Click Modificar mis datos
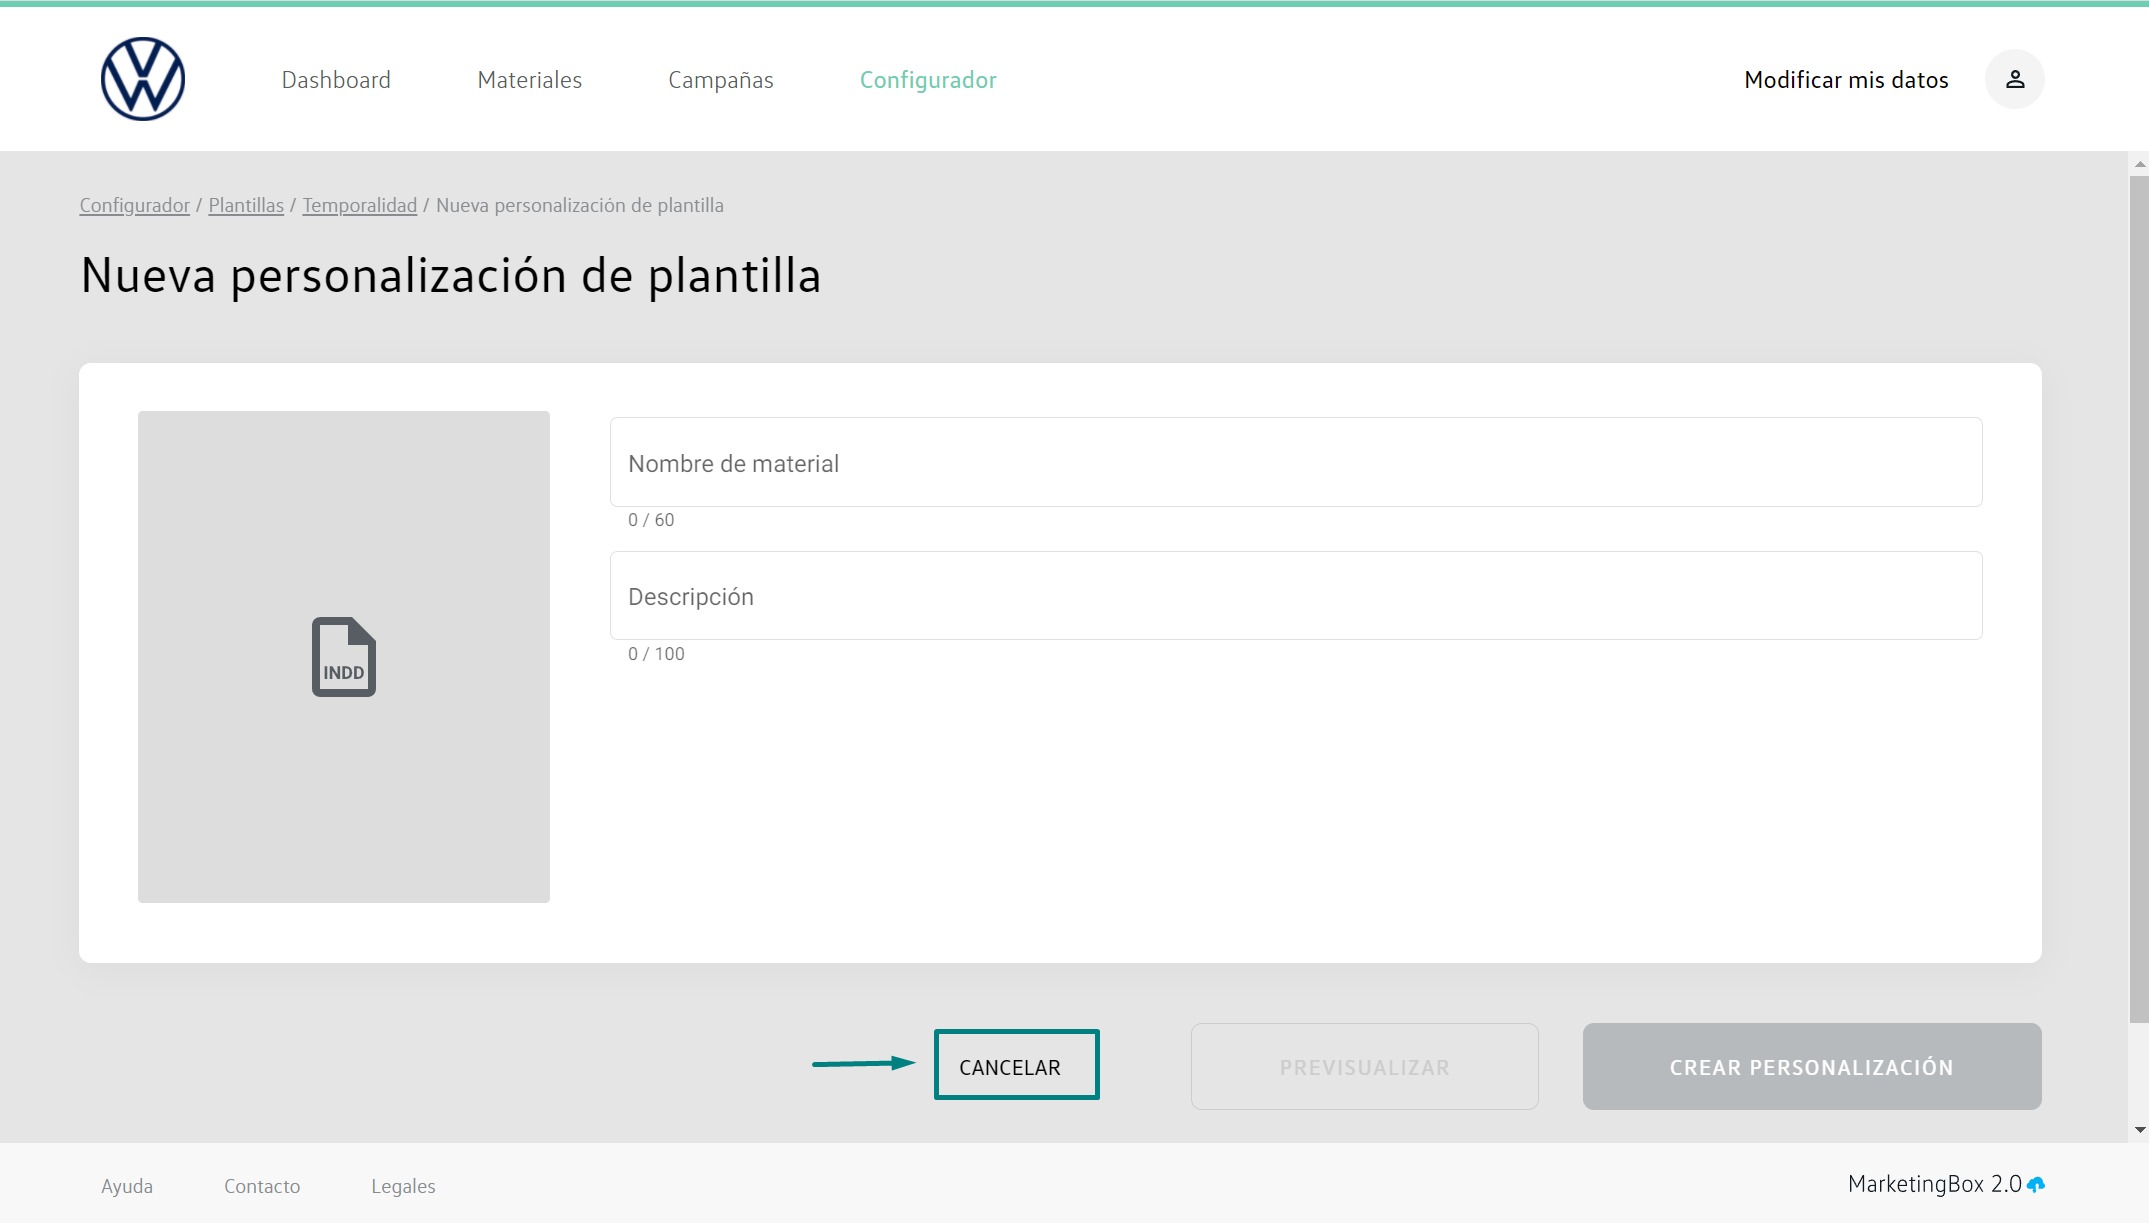Viewport: 2149px width, 1223px height. pyautogui.click(x=1845, y=80)
